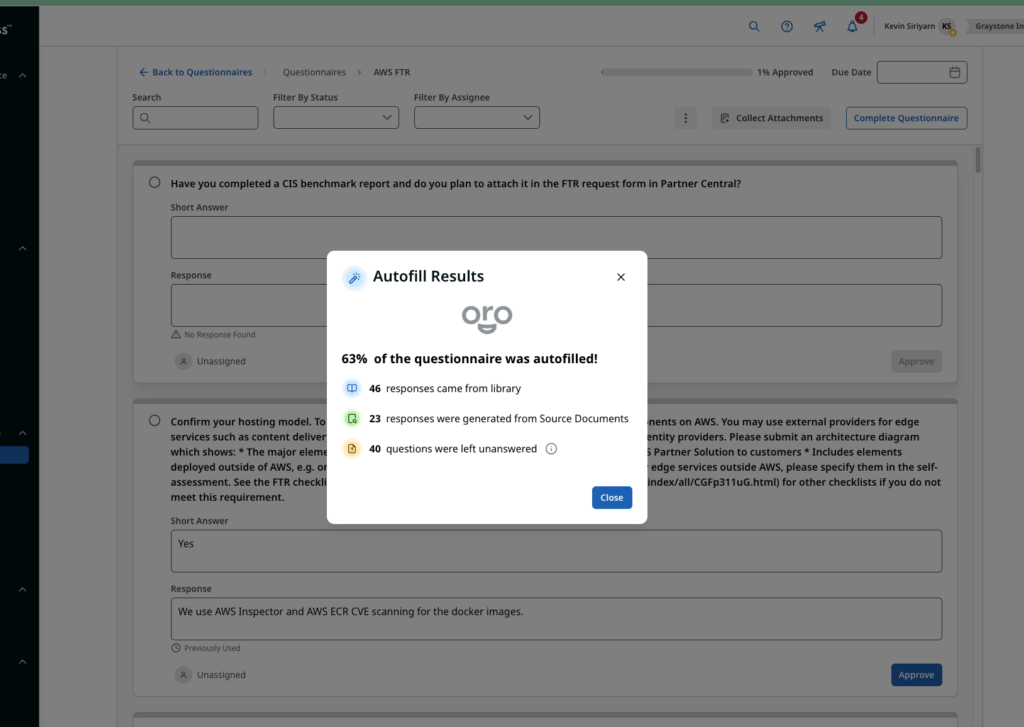Select radio for hosting model question
The image size is (1024, 727).
[154, 421]
